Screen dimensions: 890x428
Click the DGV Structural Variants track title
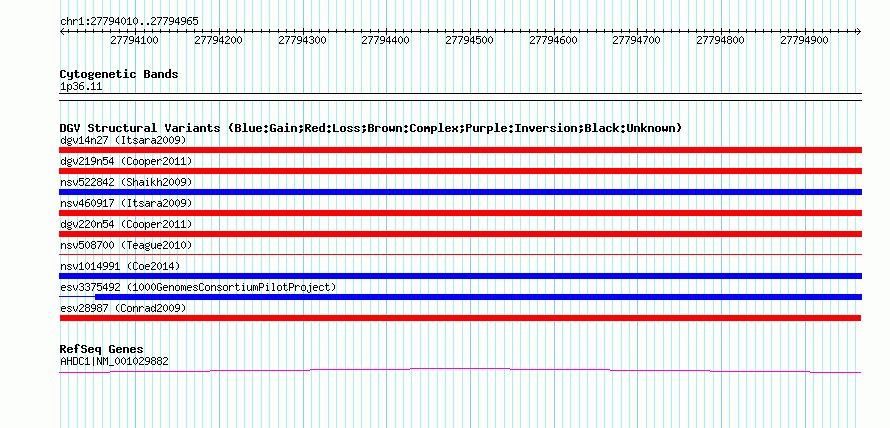pos(371,128)
